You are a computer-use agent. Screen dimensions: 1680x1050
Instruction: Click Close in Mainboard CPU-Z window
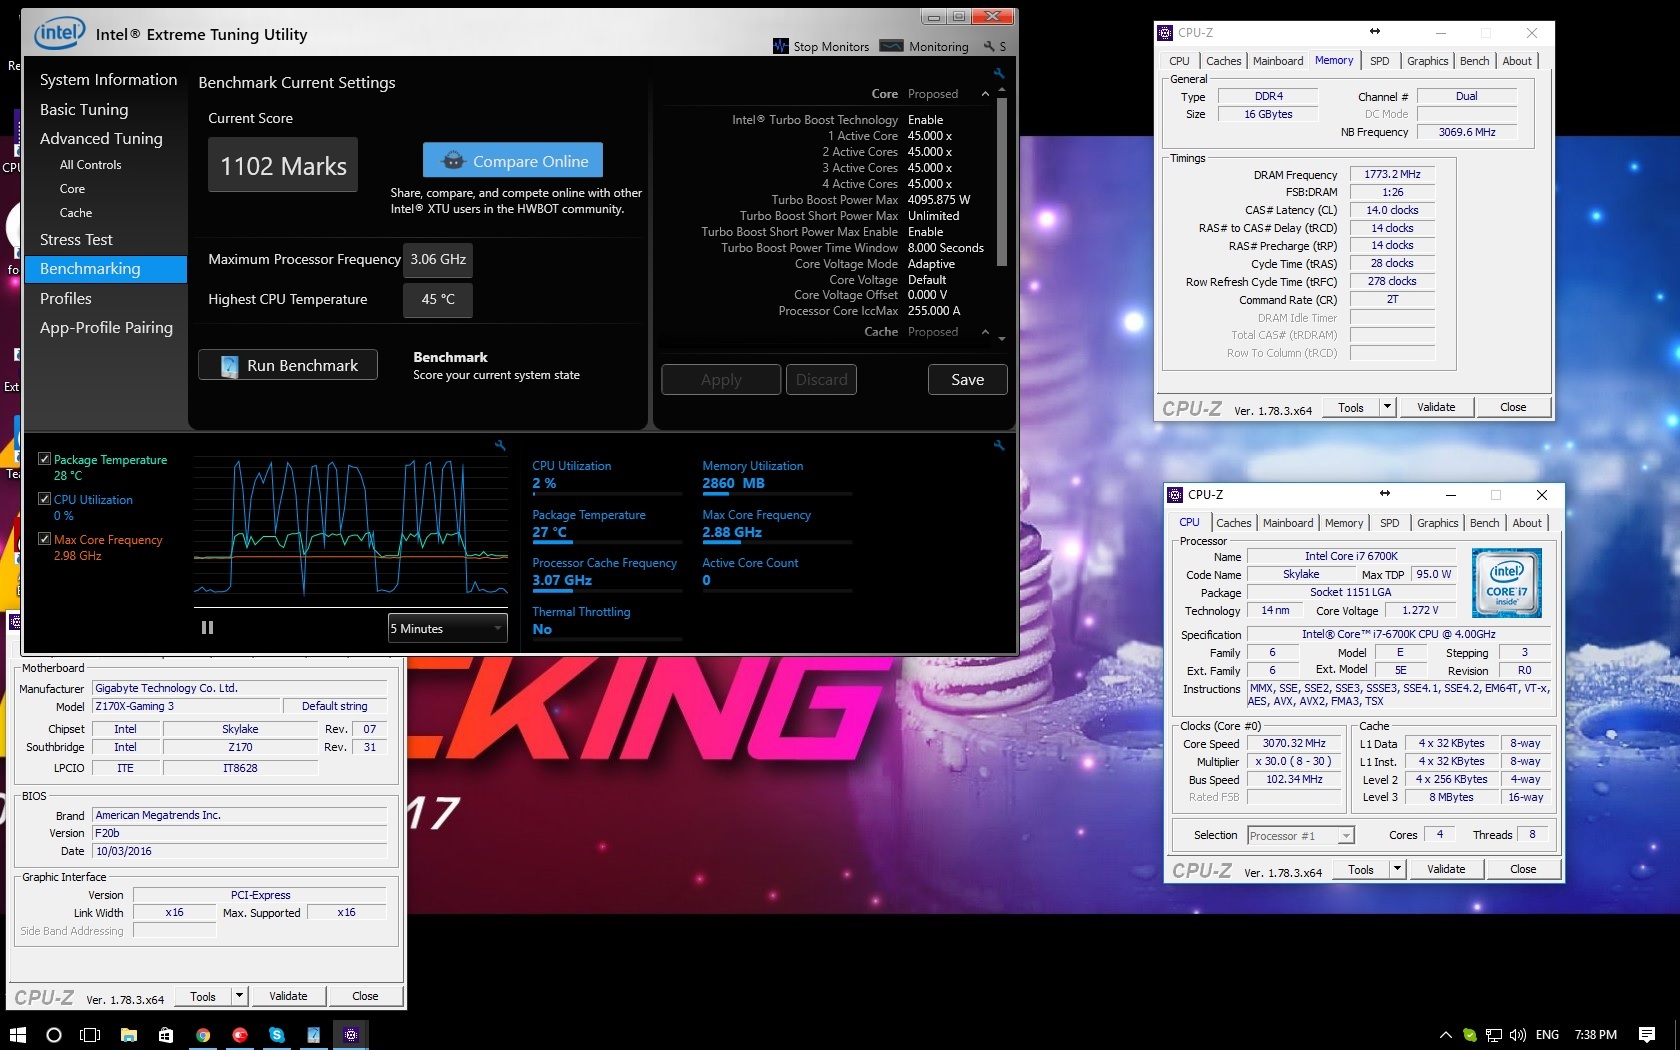[365, 996]
